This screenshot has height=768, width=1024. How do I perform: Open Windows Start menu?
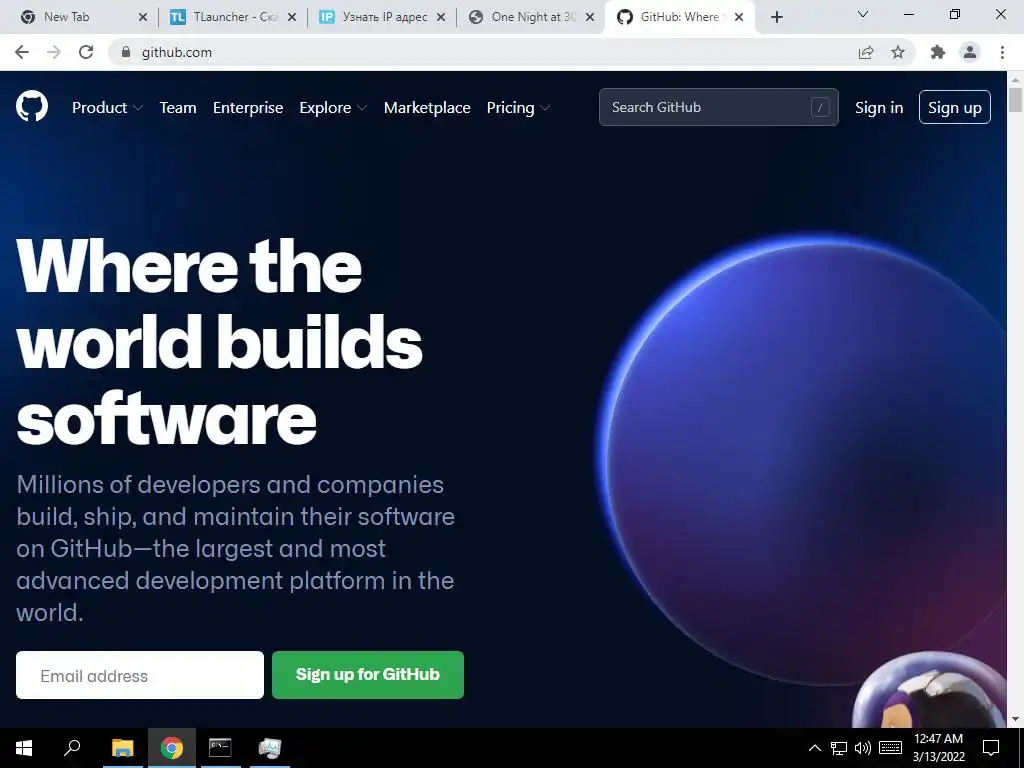[24, 748]
